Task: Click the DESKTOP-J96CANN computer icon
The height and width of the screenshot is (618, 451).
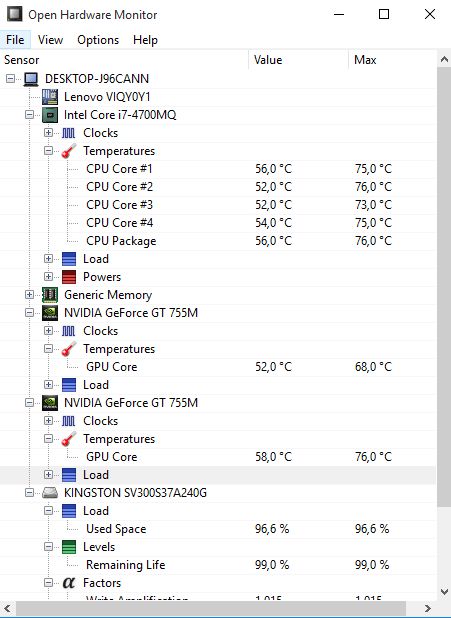Action: 31,79
